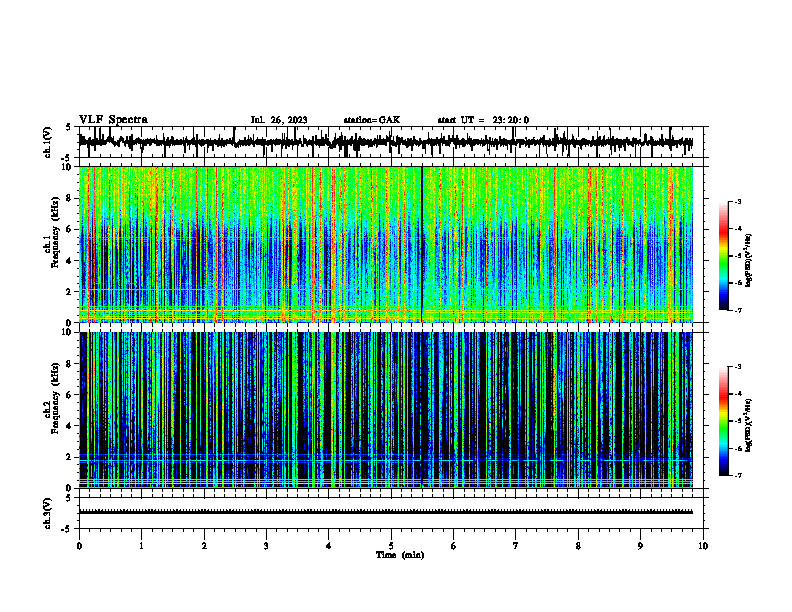Click the ch.2 "Frequency (kHz)" axis label
The image size is (792, 612).
(55, 398)
